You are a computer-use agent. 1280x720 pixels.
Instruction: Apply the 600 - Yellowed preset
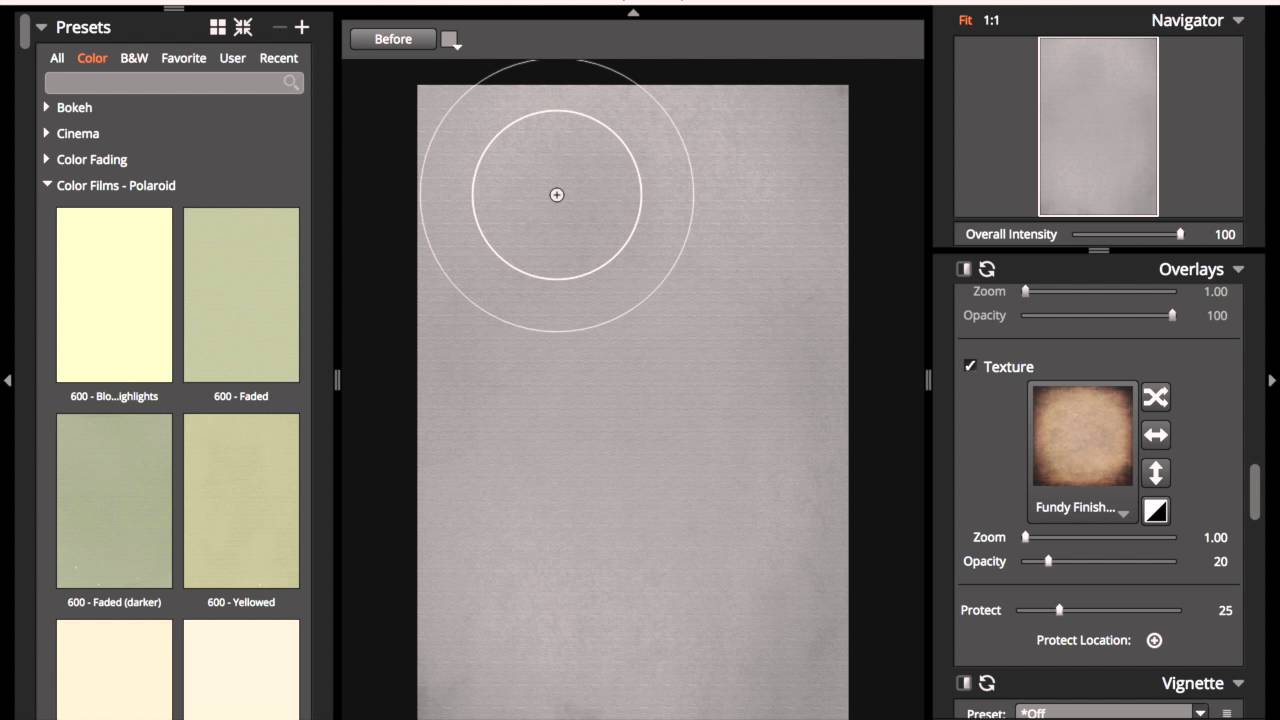point(241,501)
